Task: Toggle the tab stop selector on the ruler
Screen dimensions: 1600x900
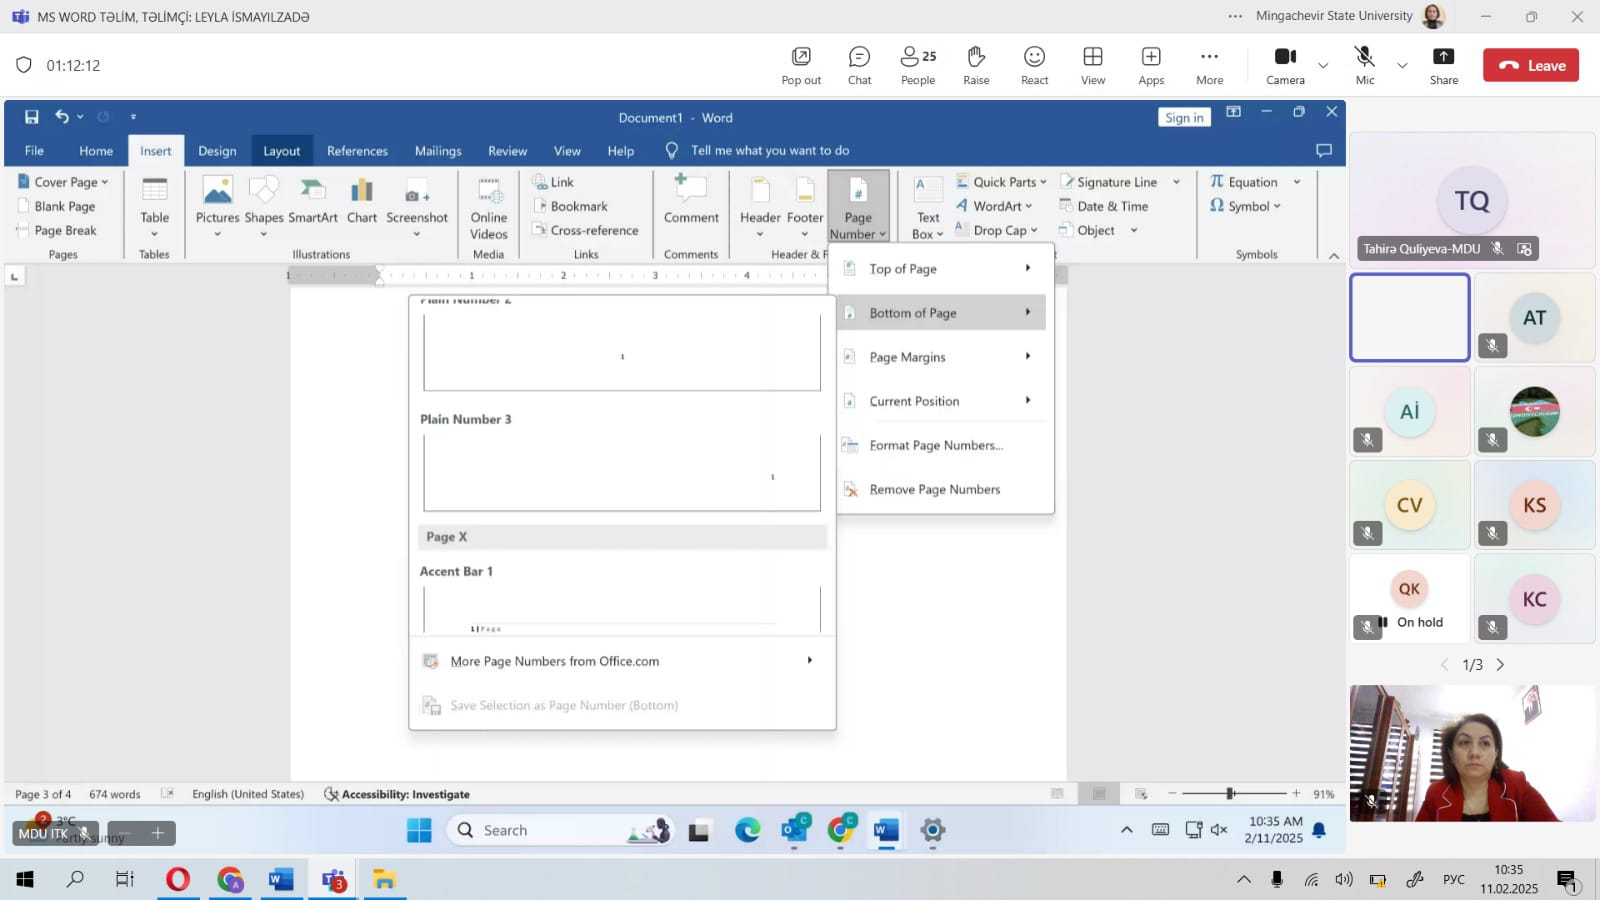Action: coord(15,276)
